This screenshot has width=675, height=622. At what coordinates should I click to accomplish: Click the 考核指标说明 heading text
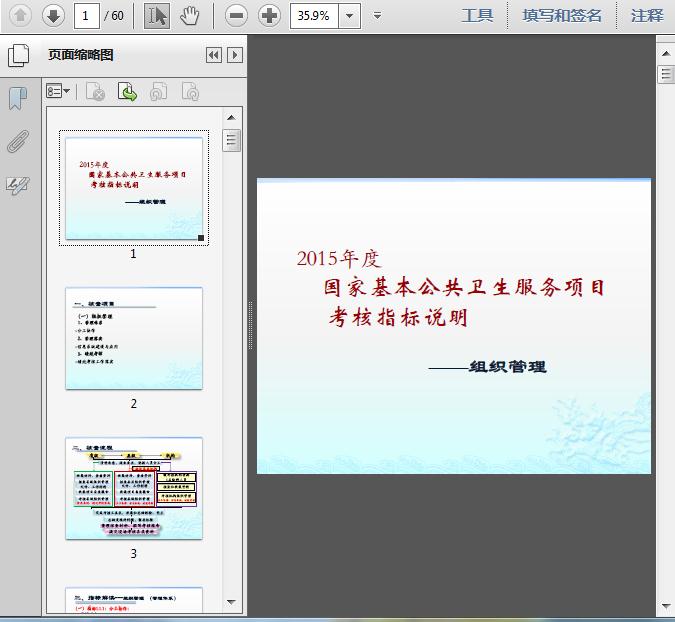coord(399,318)
